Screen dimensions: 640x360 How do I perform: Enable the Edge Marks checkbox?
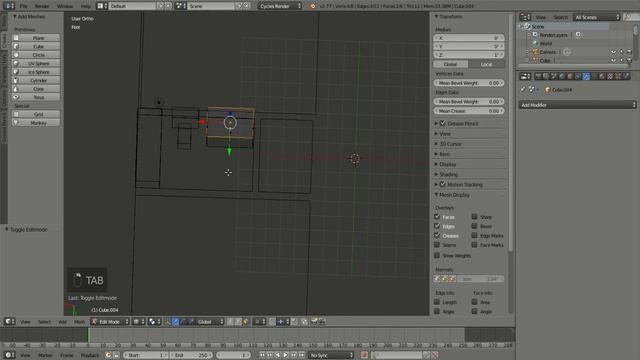click(x=474, y=236)
